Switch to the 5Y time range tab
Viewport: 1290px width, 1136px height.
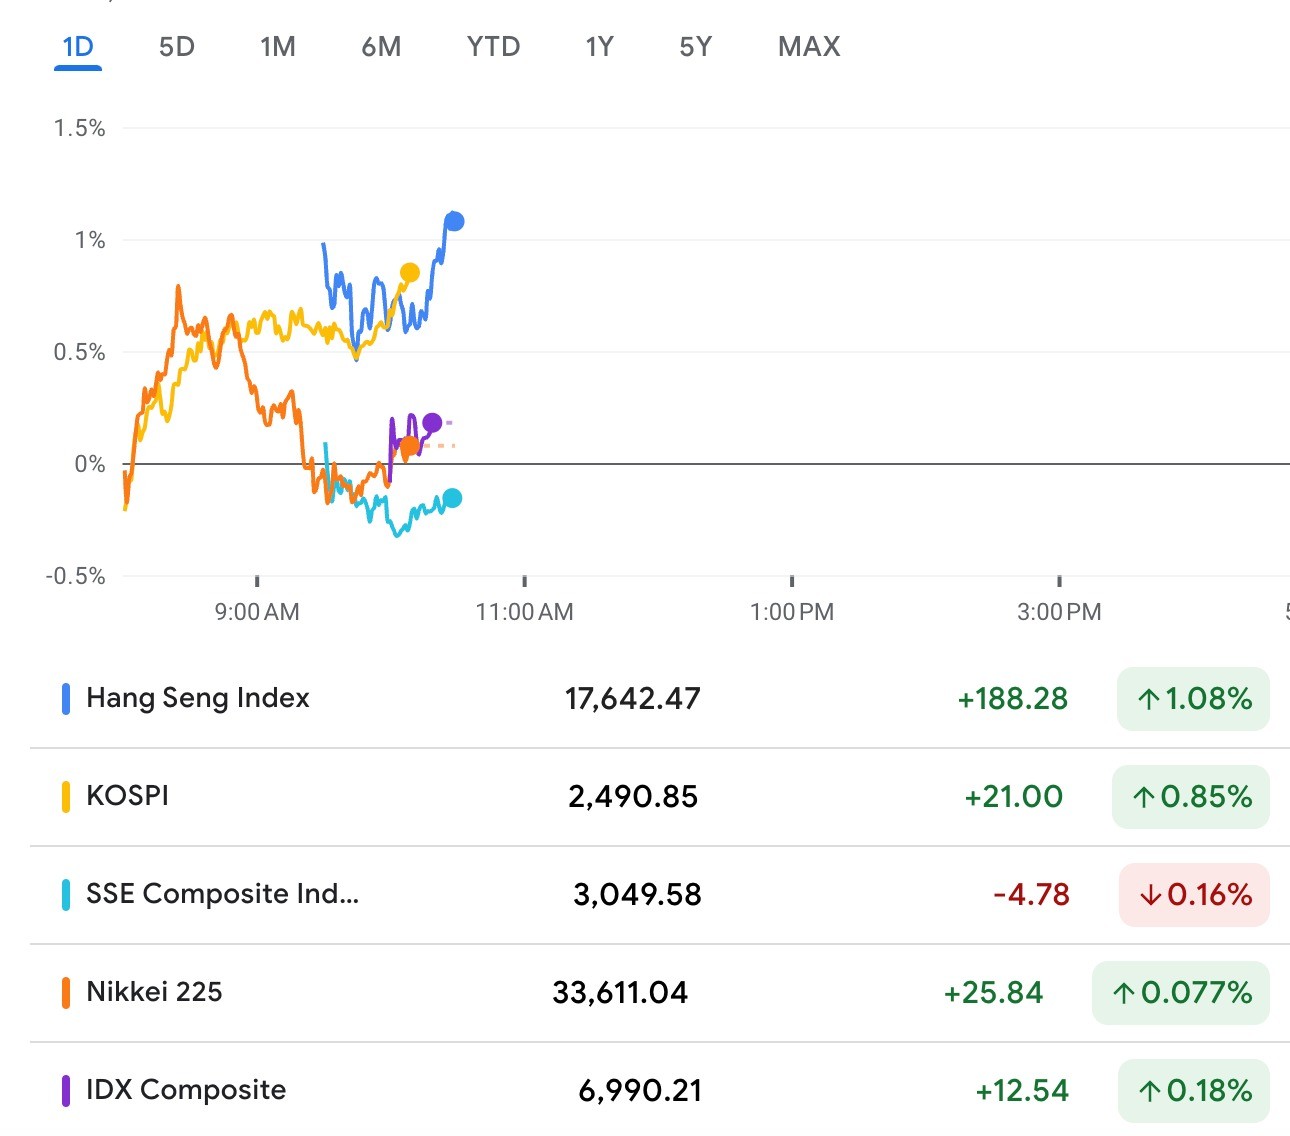click(x=696, y=47)
